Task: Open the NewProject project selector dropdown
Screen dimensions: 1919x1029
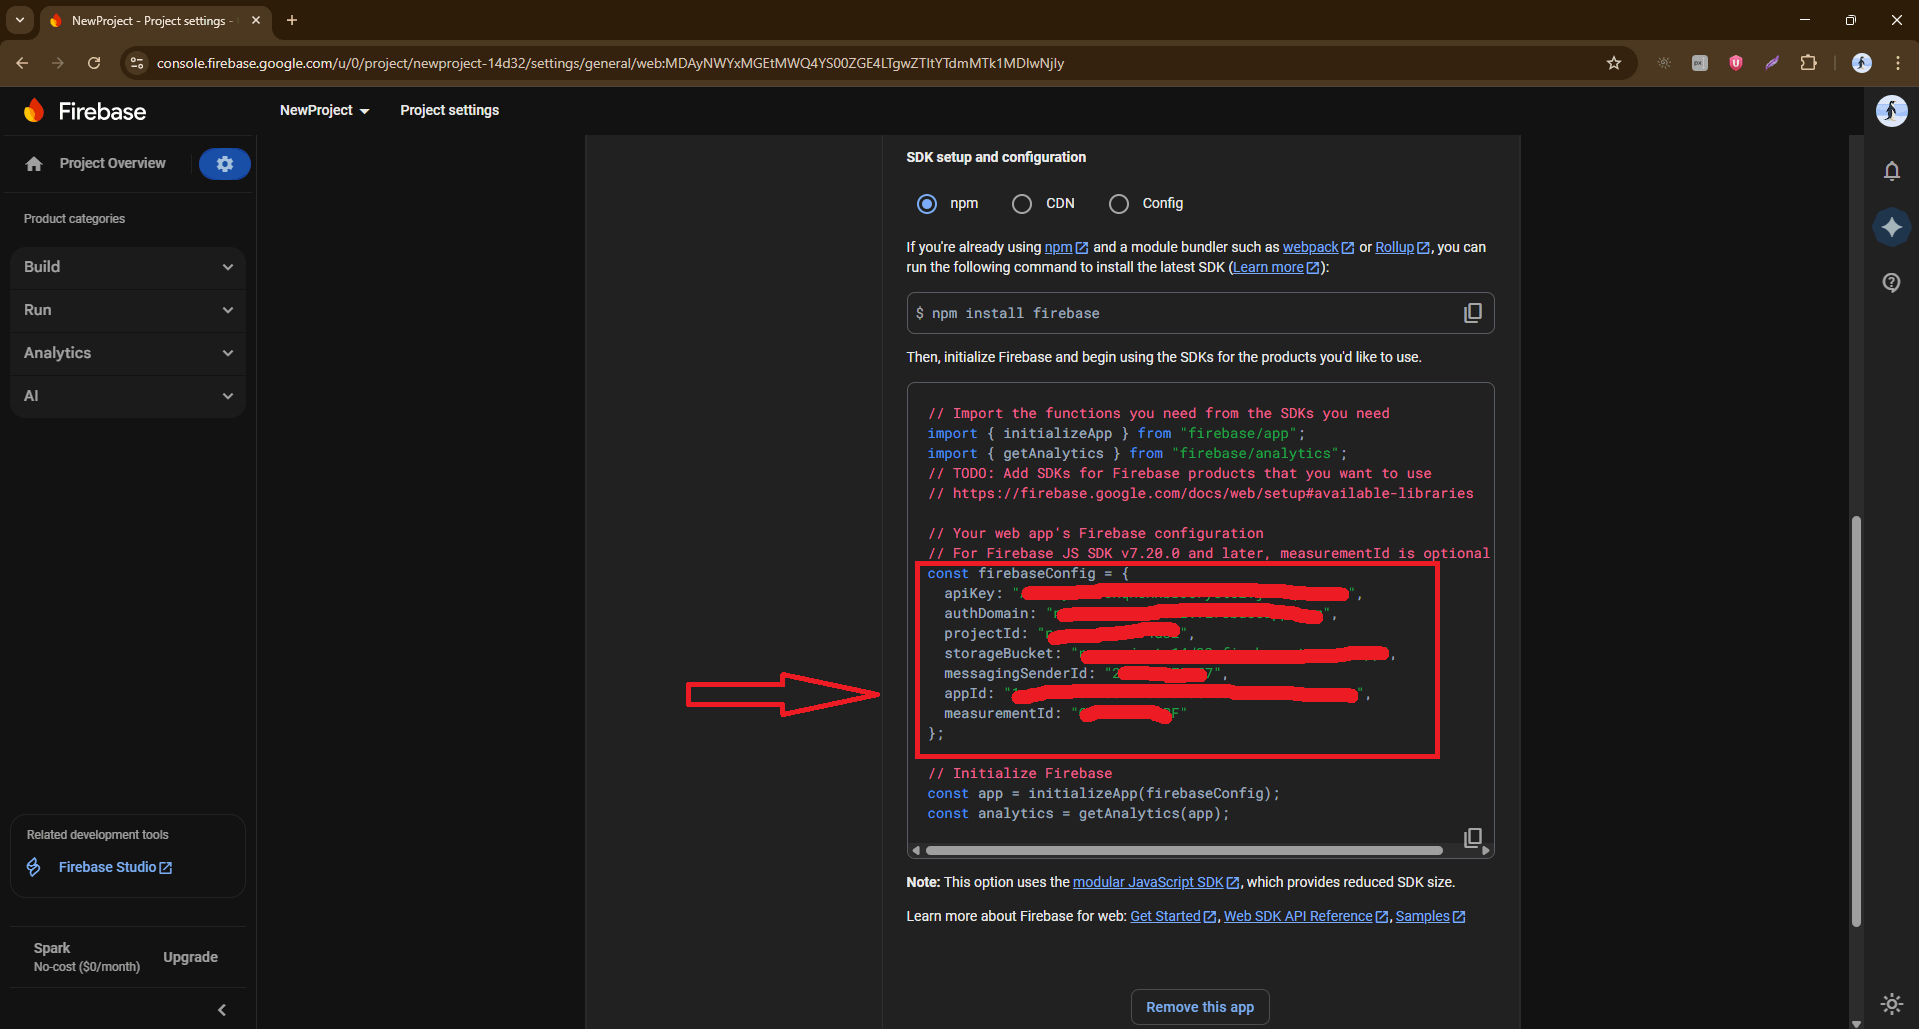Action: coord(324,110)
